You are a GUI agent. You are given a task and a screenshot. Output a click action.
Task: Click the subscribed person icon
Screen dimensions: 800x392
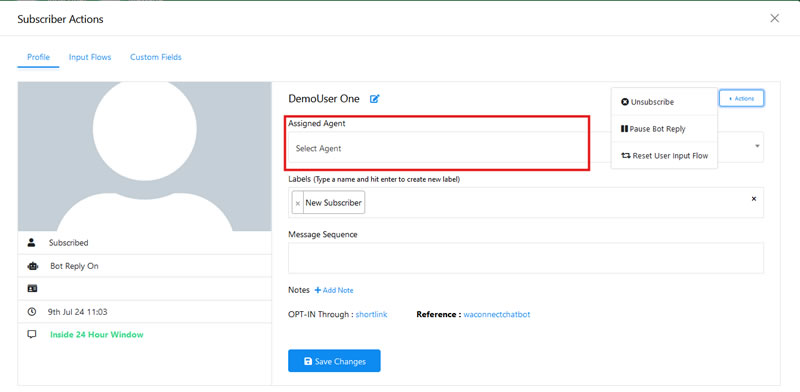tap(32, 243)
